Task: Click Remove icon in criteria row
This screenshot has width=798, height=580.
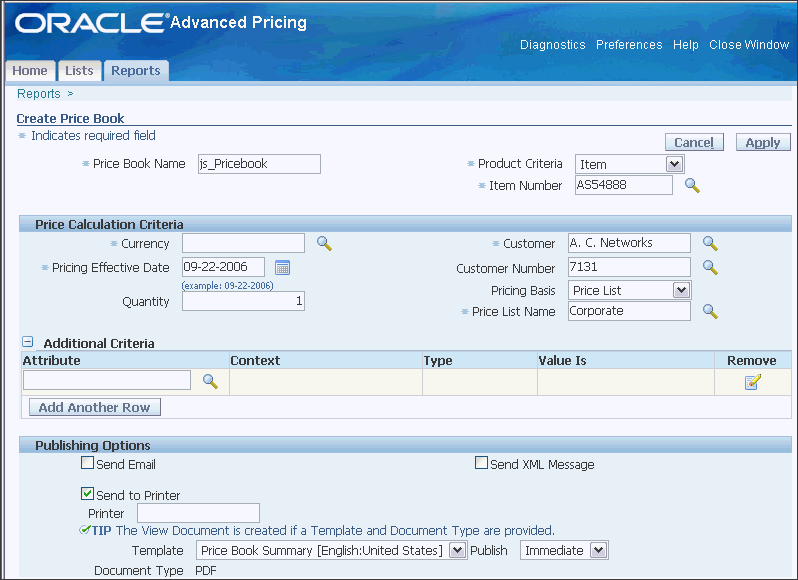Action: click(x=753, y=382)
